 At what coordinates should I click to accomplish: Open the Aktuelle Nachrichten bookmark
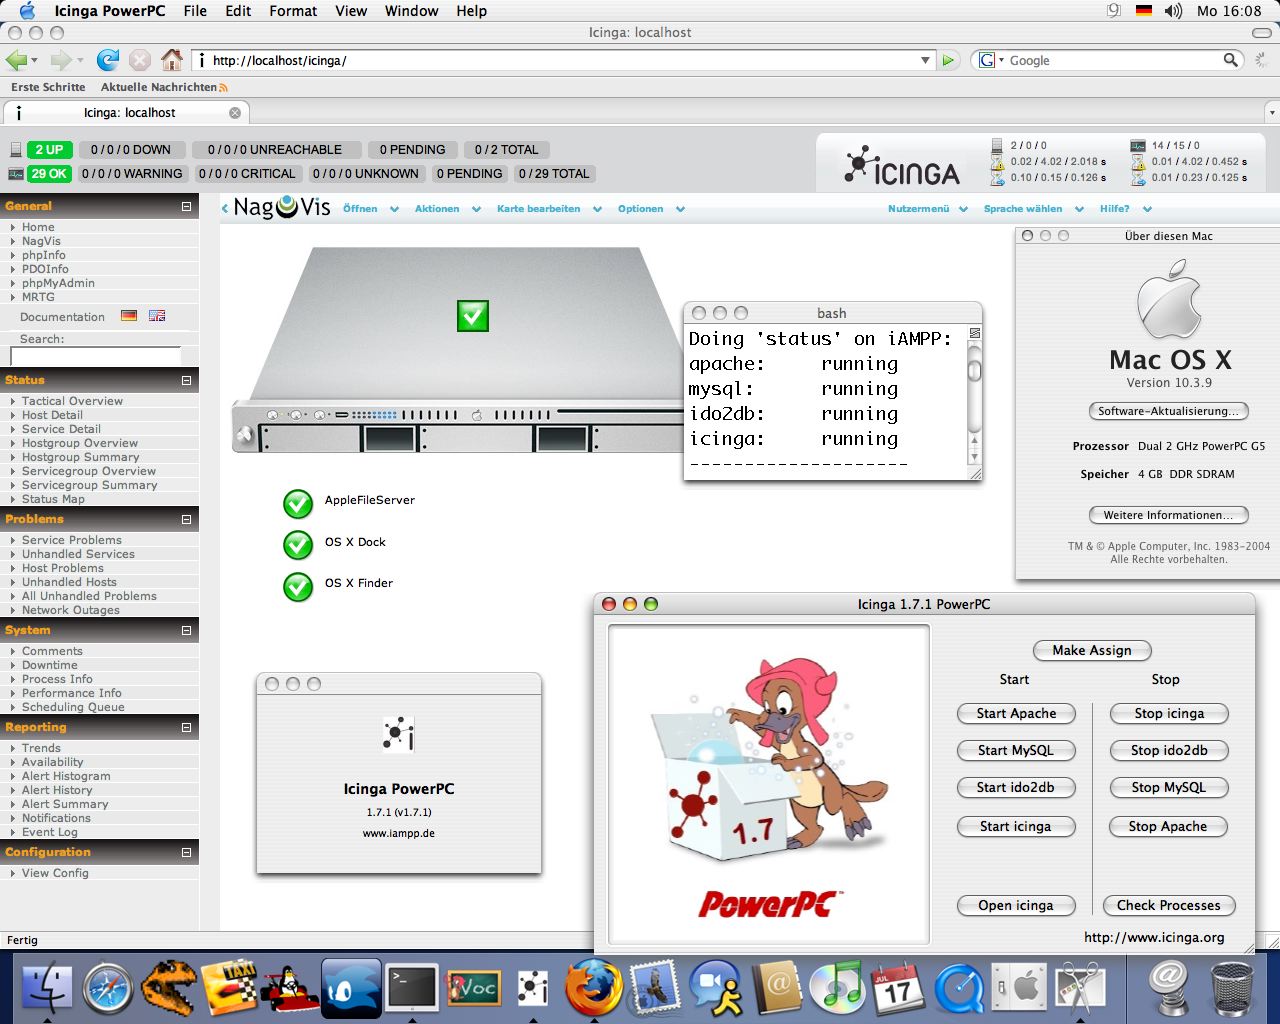[x=164, y=87]
